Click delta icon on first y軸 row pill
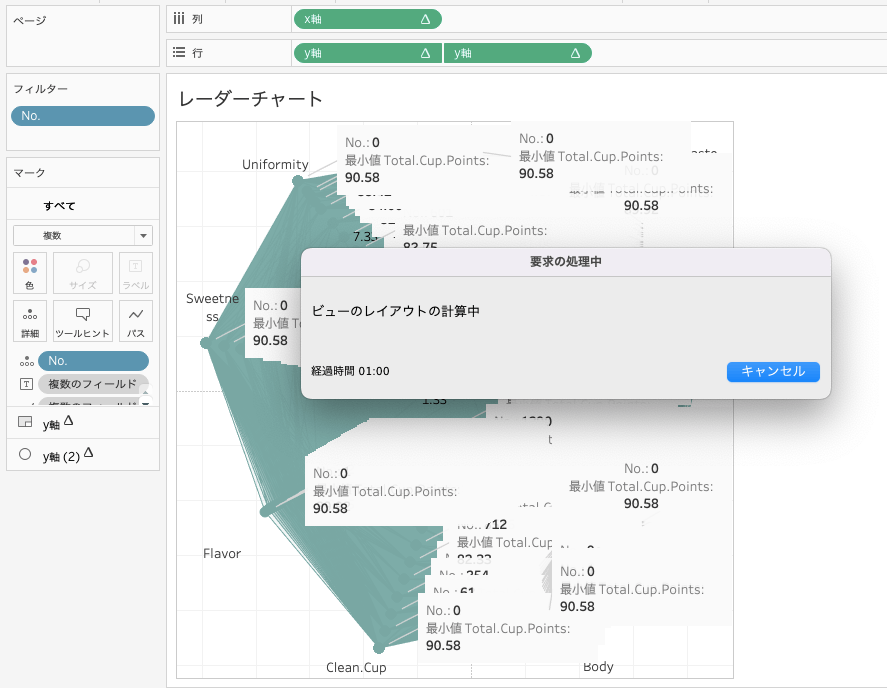This screenshot has width=887, height=688. coord(425,53)
